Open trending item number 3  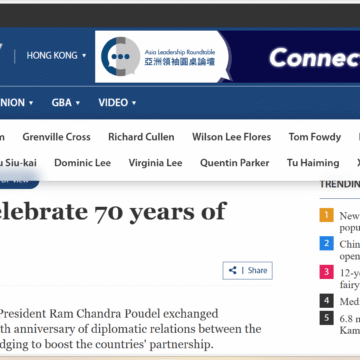(327, 272)
